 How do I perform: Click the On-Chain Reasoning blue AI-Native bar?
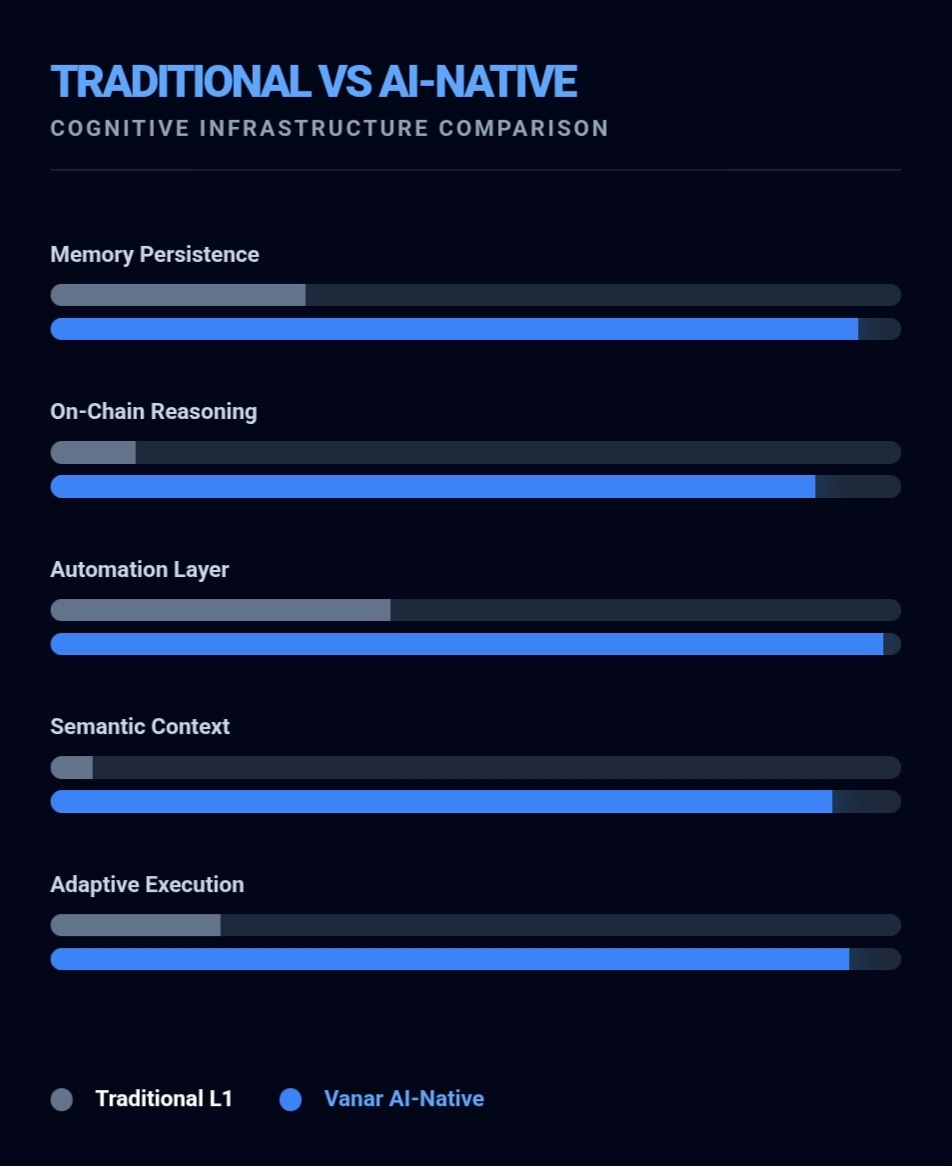pos(433,487)
